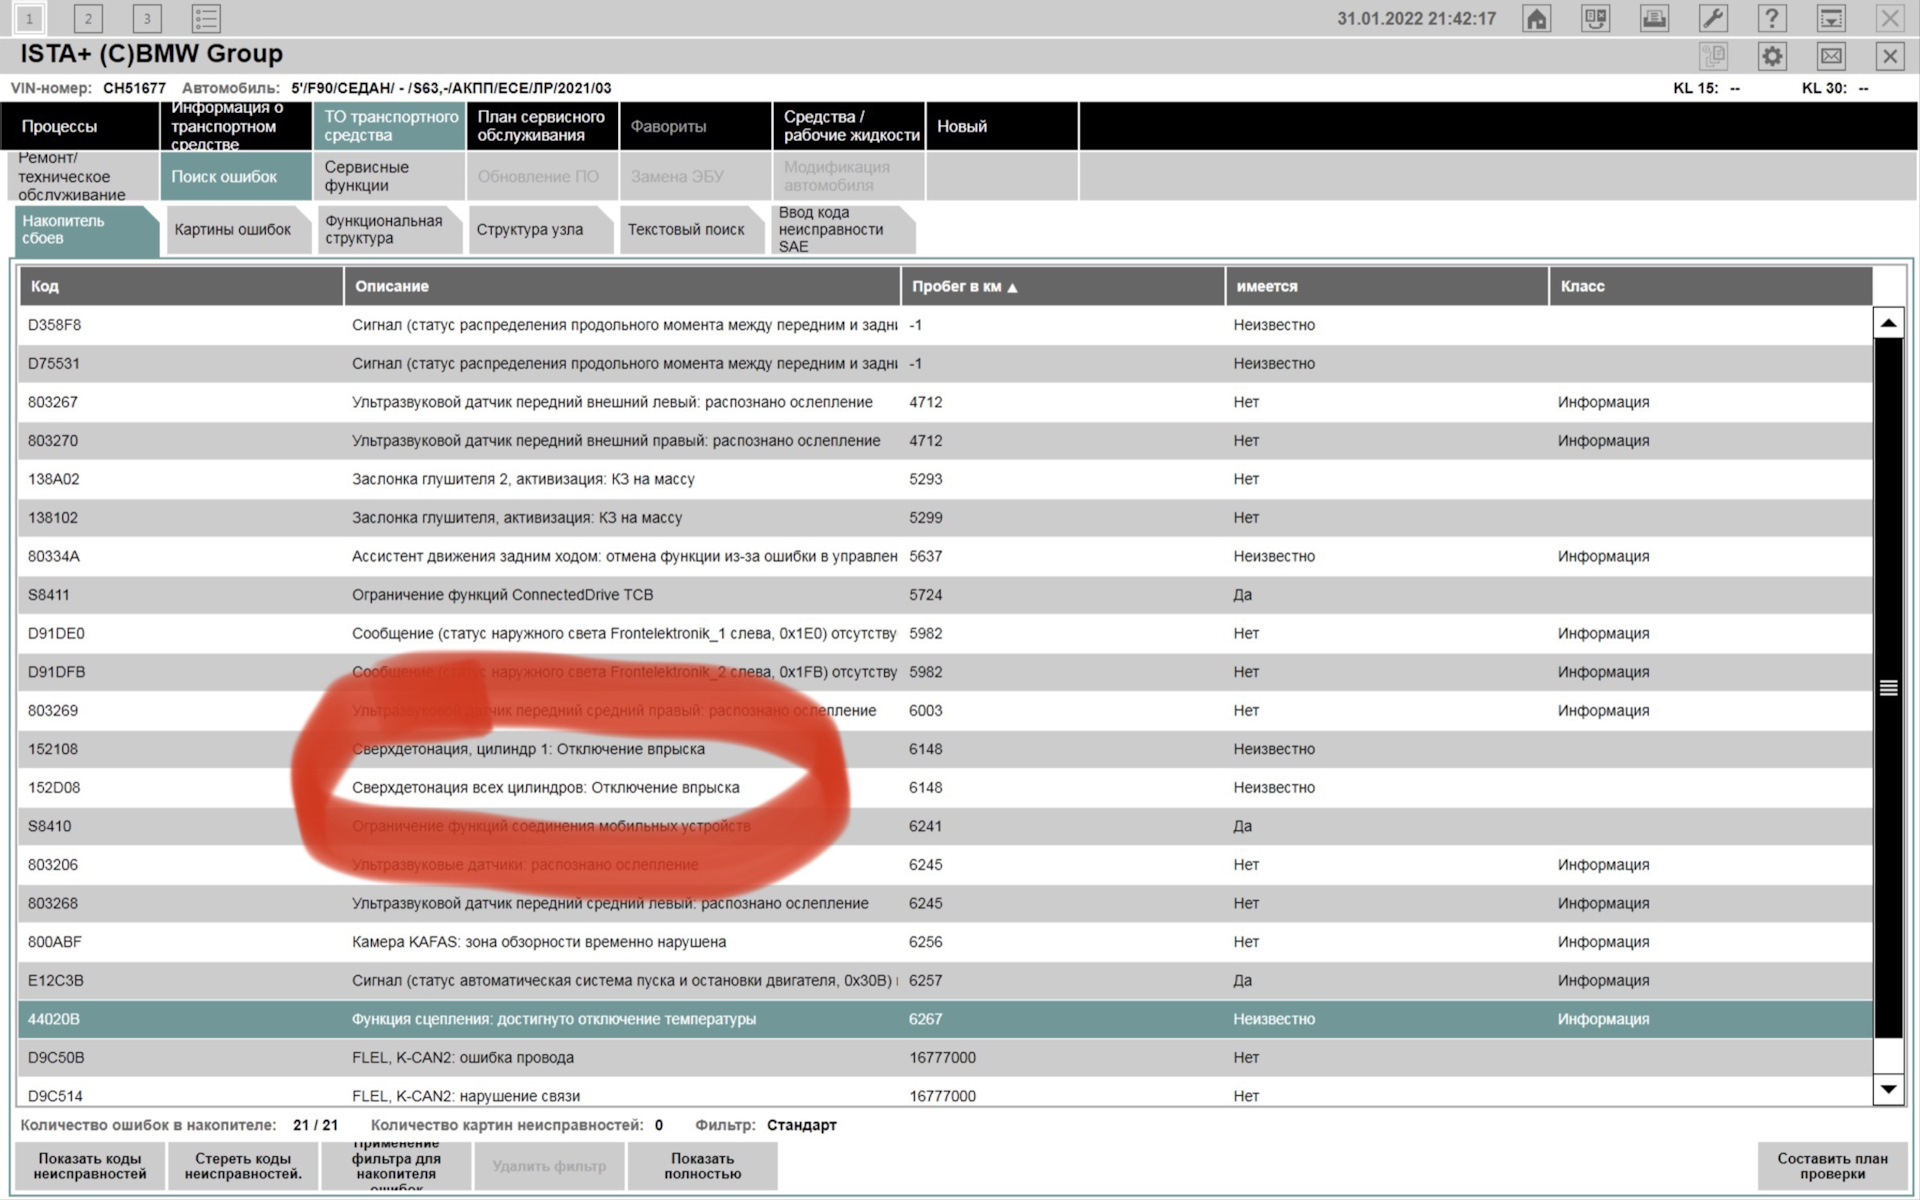Open the session list icon next to tab 3
The image size is (1920, 1200).
tap(204, 17)
